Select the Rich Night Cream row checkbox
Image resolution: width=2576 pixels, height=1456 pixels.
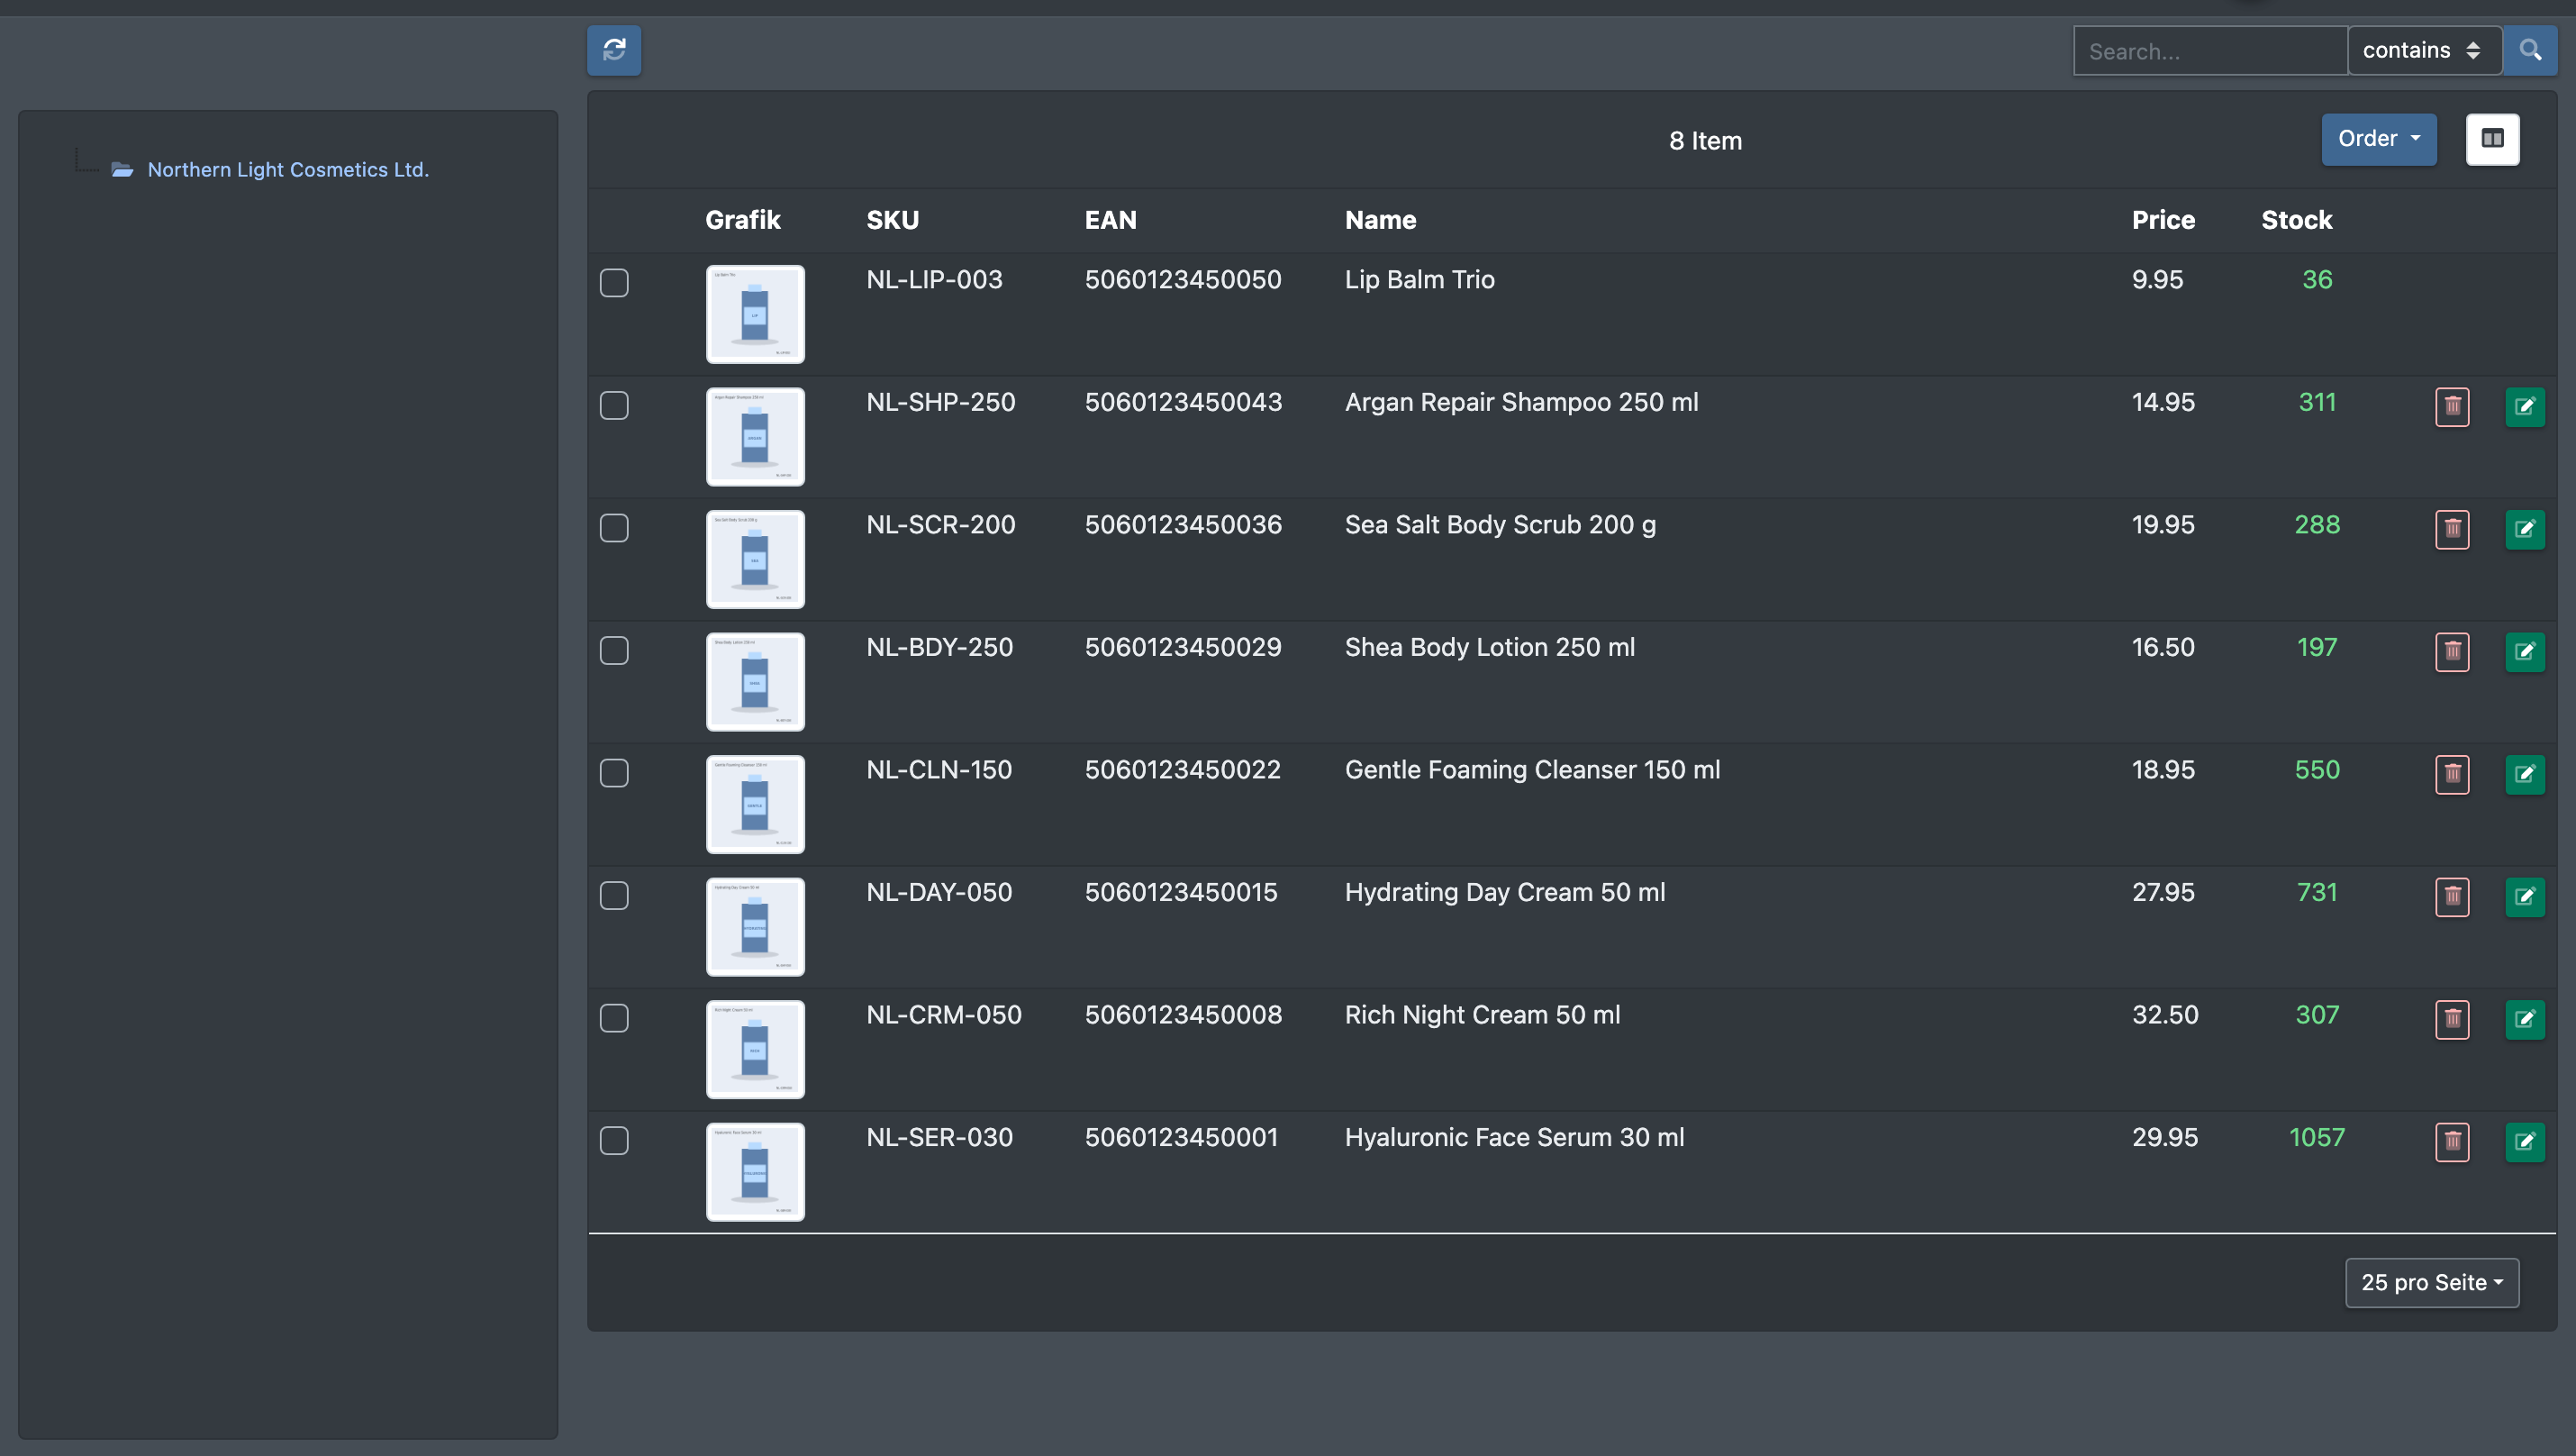point(614,1018)
